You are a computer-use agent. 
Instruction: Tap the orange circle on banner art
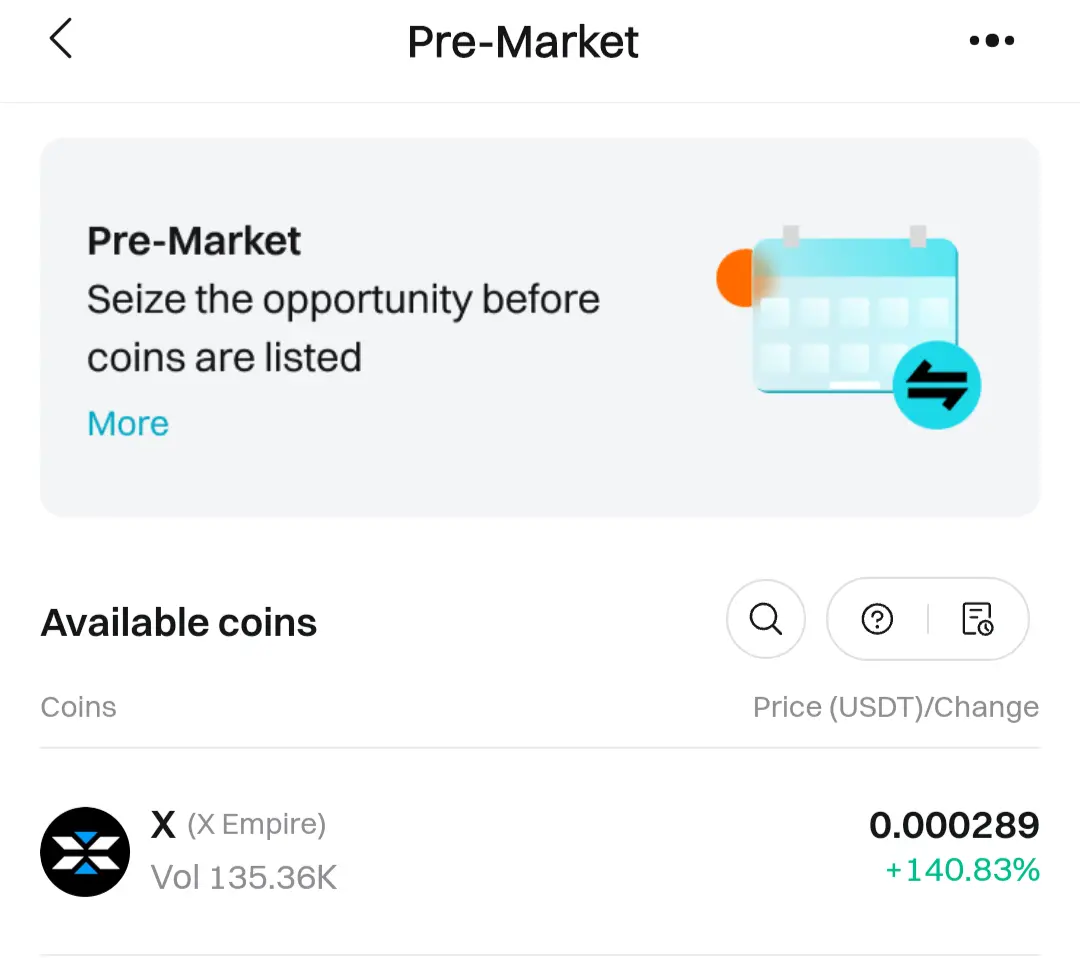pyautogui.click(x=733, y=277)
